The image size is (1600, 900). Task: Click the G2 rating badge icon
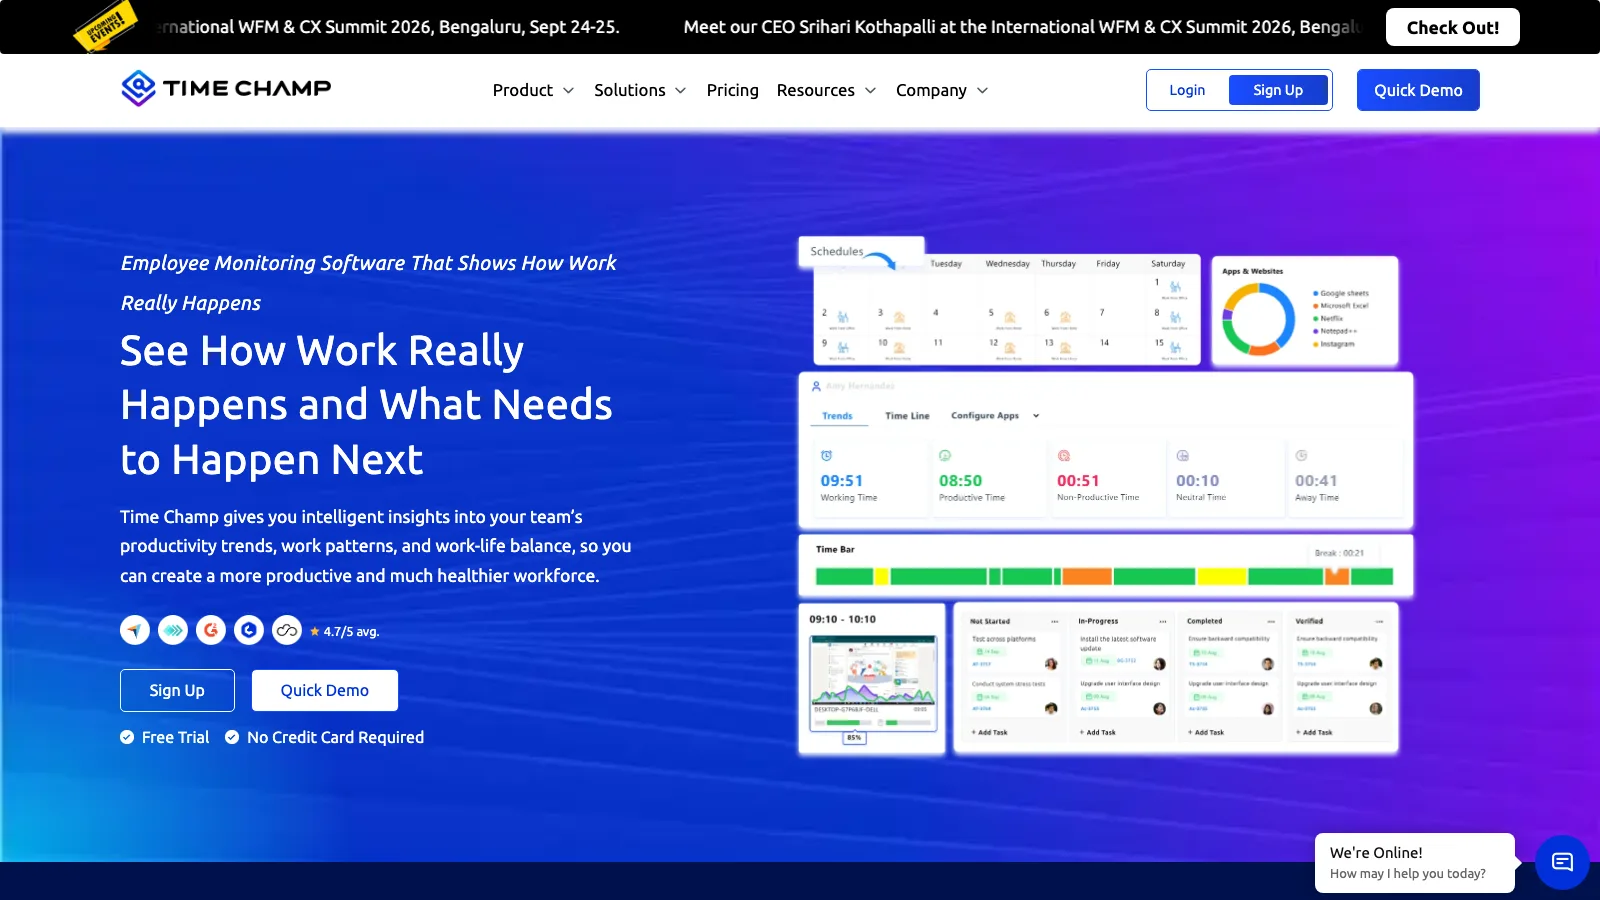[x=211, y=630]
